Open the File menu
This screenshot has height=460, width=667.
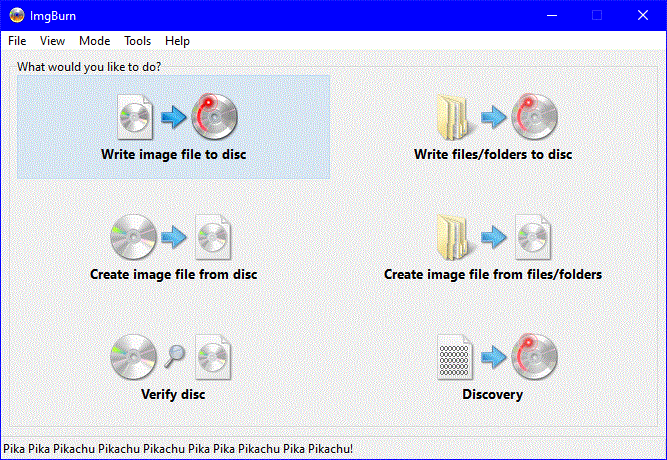(17, 41)
